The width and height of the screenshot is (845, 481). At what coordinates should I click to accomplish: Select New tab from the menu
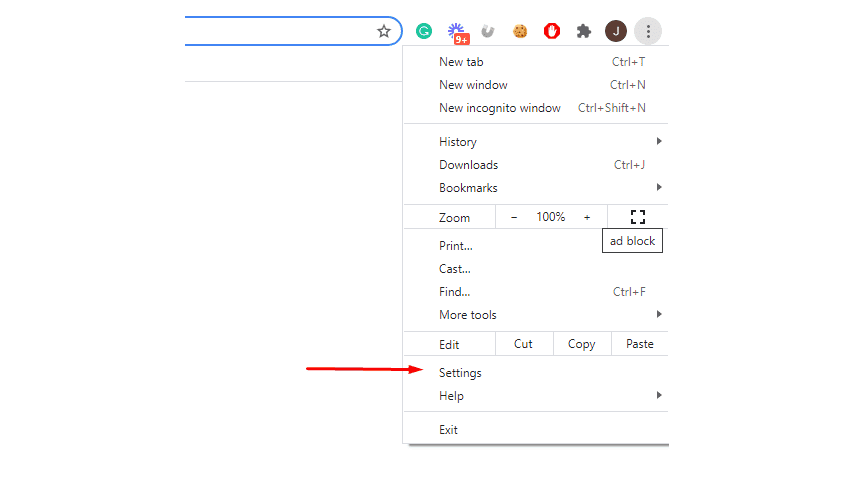pyautogui.click(x=536, y=62)
